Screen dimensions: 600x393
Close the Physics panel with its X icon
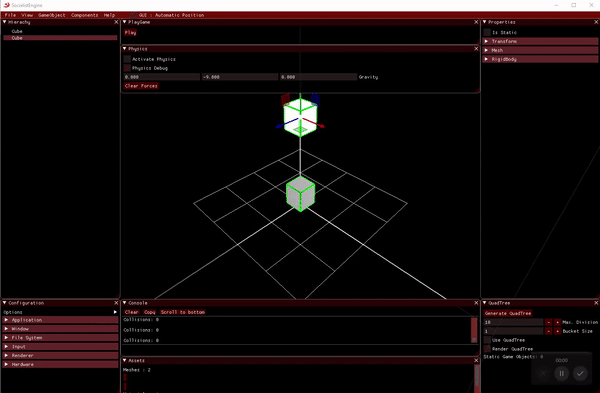pos(476,49)
